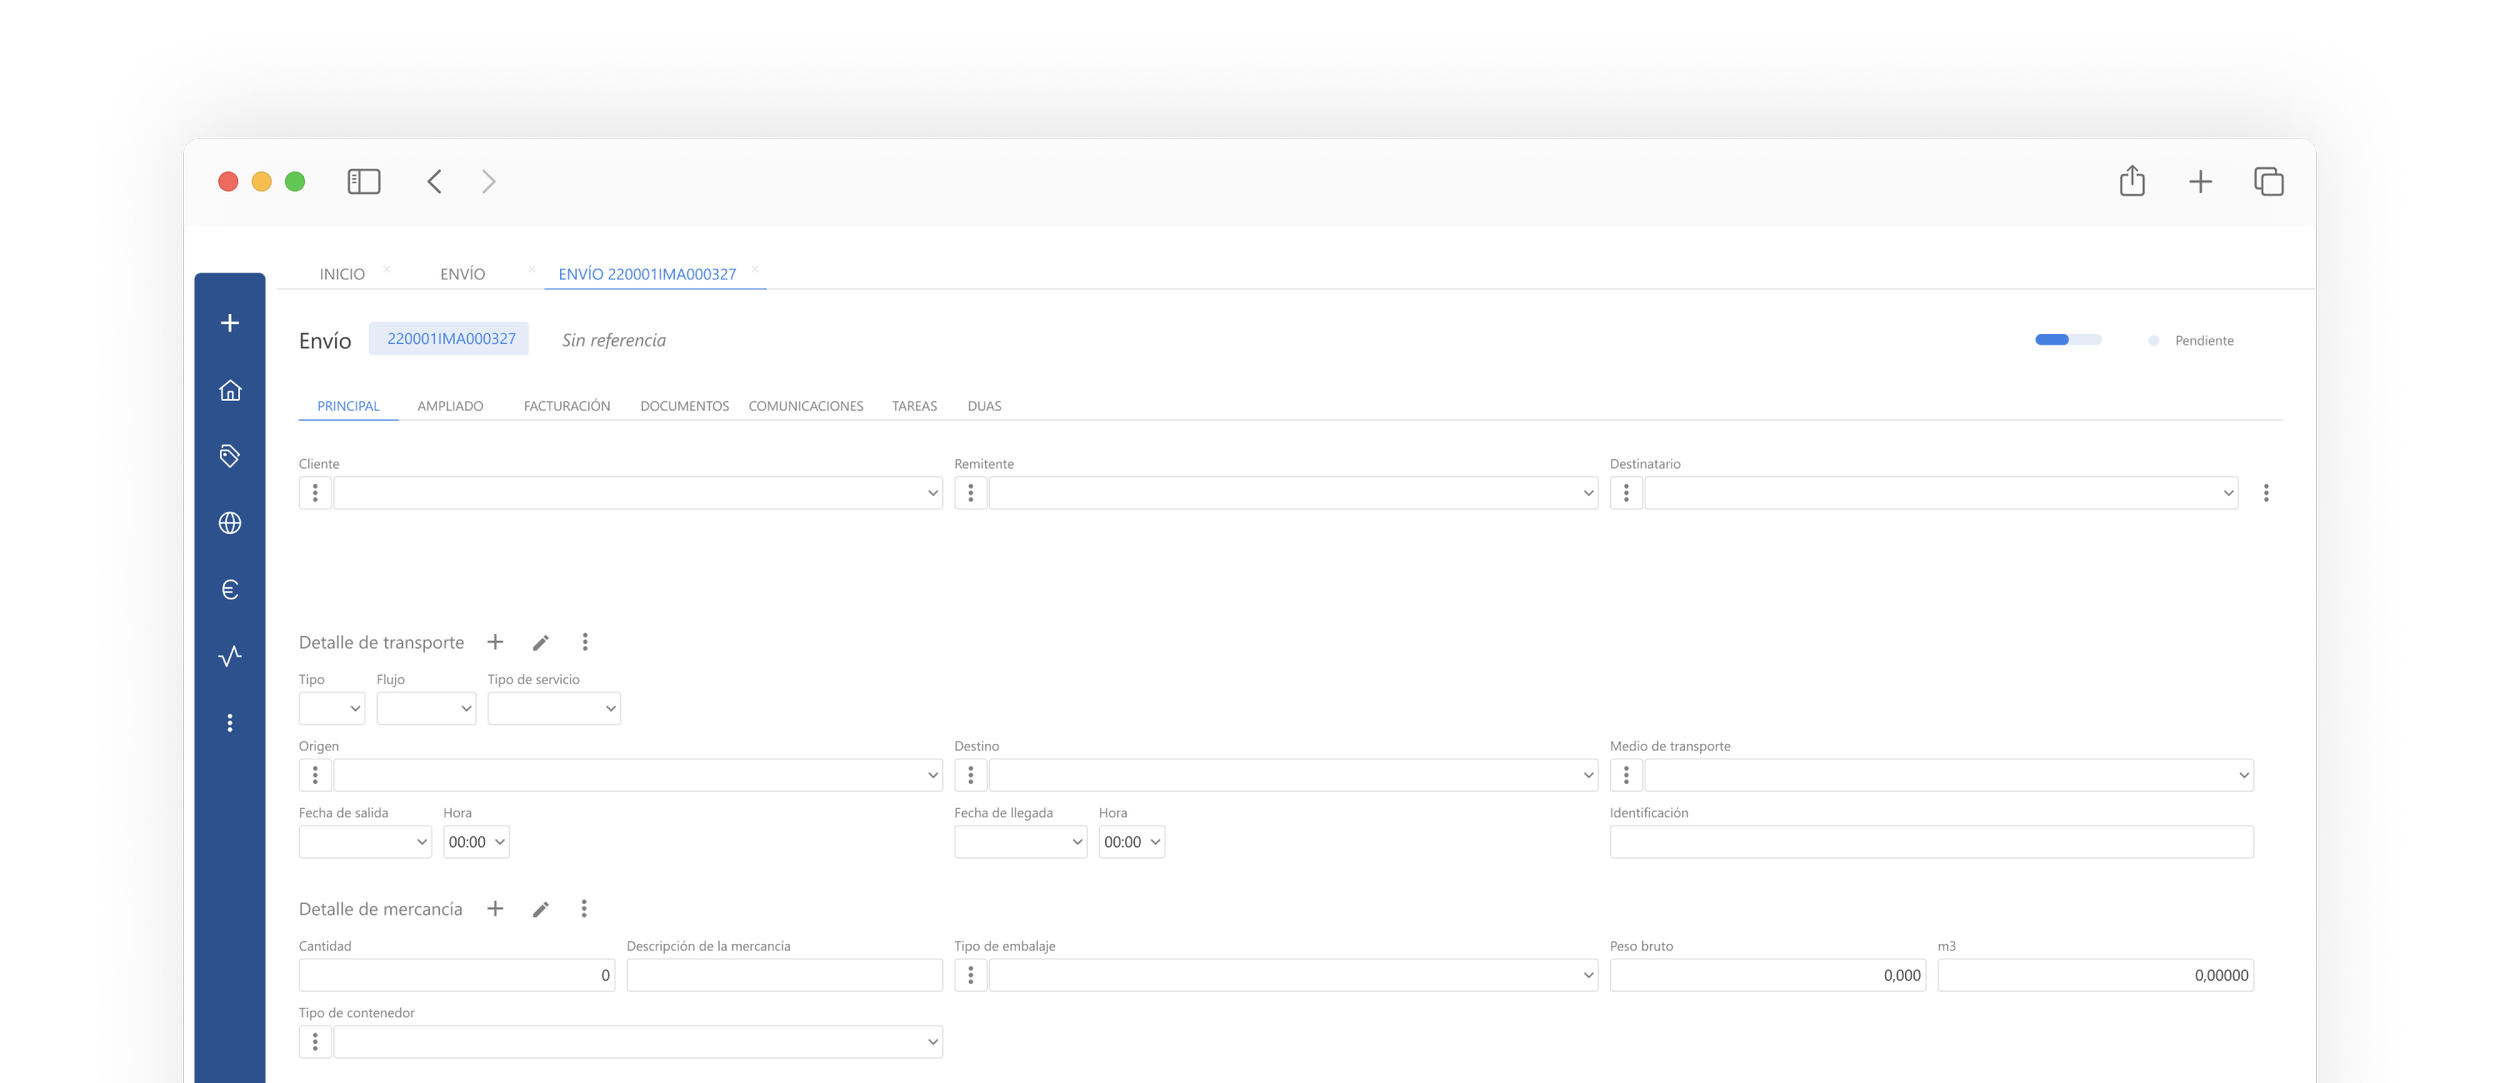Open the Fecha de llegada date picker
Viewport: 2500px width, 1083px height.
[x=1020, y=842]
